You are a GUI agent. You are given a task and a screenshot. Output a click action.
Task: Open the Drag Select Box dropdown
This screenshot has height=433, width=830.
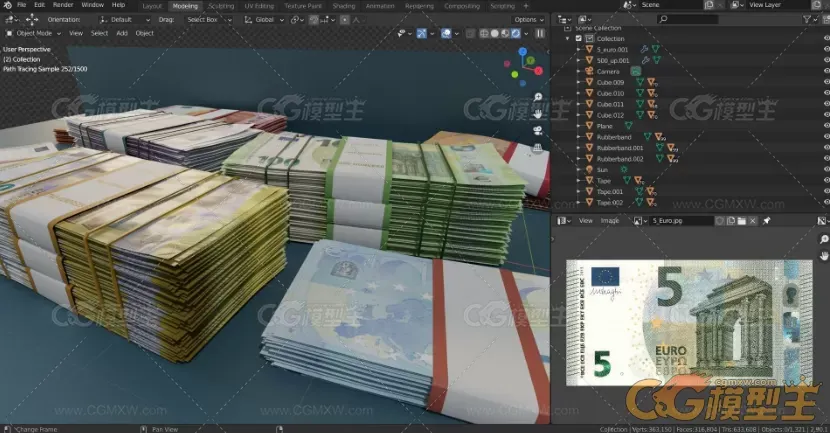(x=209, y=20)
